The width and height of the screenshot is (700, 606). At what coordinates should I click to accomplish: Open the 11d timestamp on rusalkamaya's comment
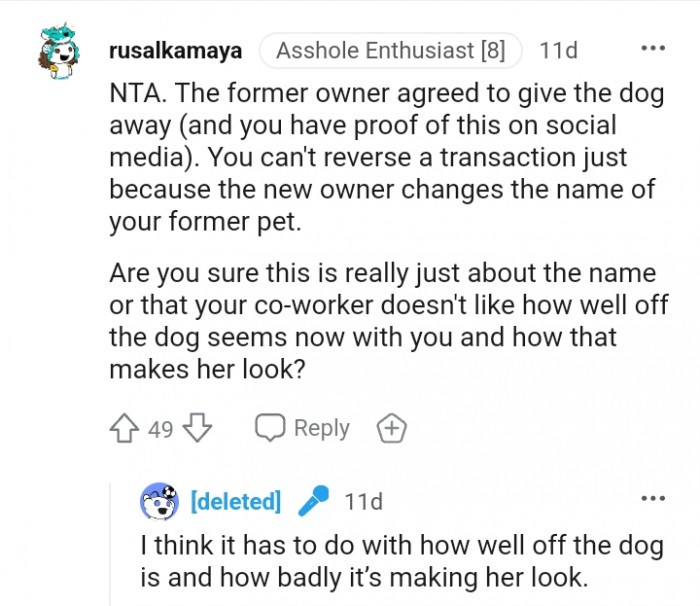[x=557, y=50]
